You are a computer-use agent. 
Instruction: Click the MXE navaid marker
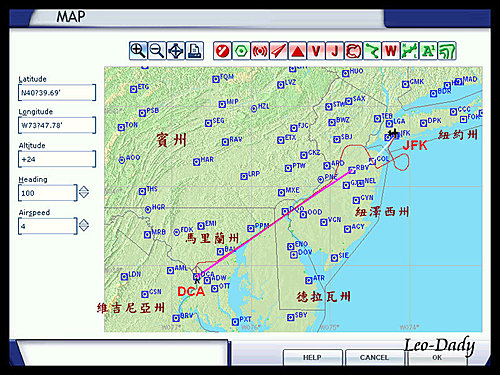pyautogui.click(x=281, y=192)
